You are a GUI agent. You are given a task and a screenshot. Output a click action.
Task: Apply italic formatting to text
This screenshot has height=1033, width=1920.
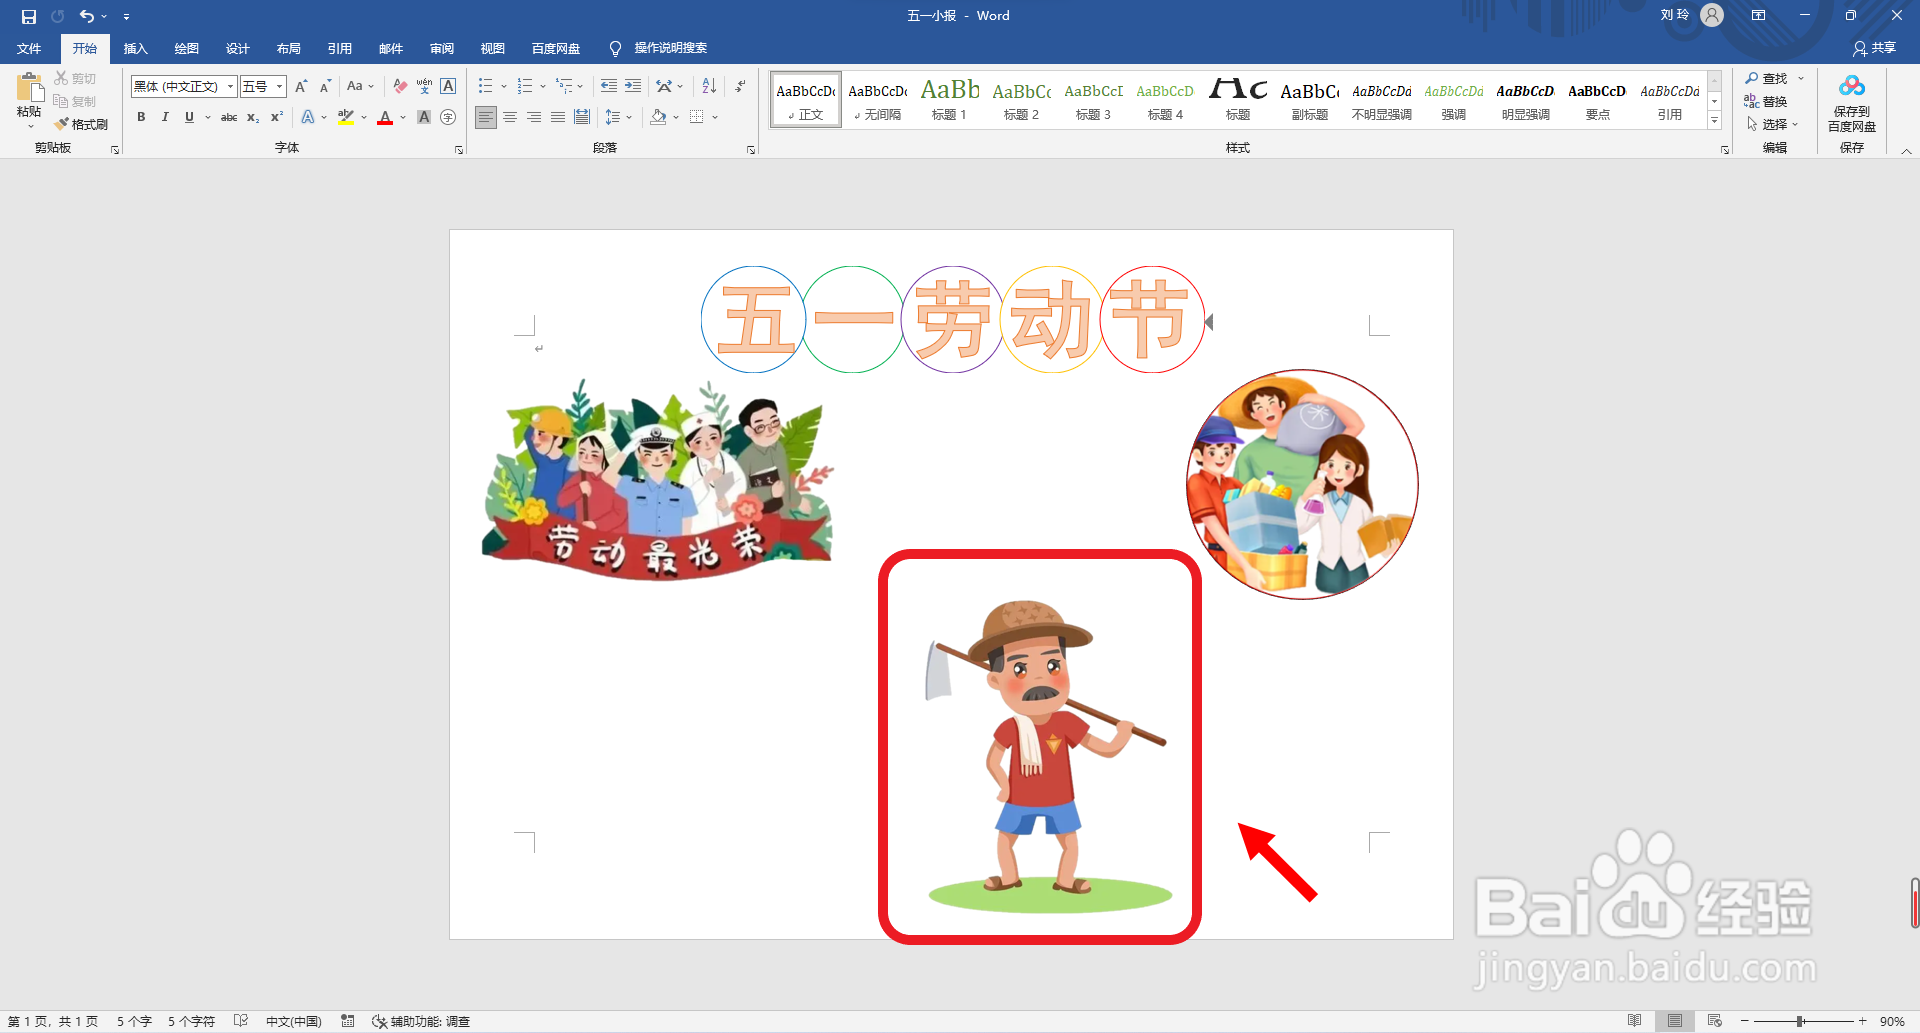coord(165,117)
